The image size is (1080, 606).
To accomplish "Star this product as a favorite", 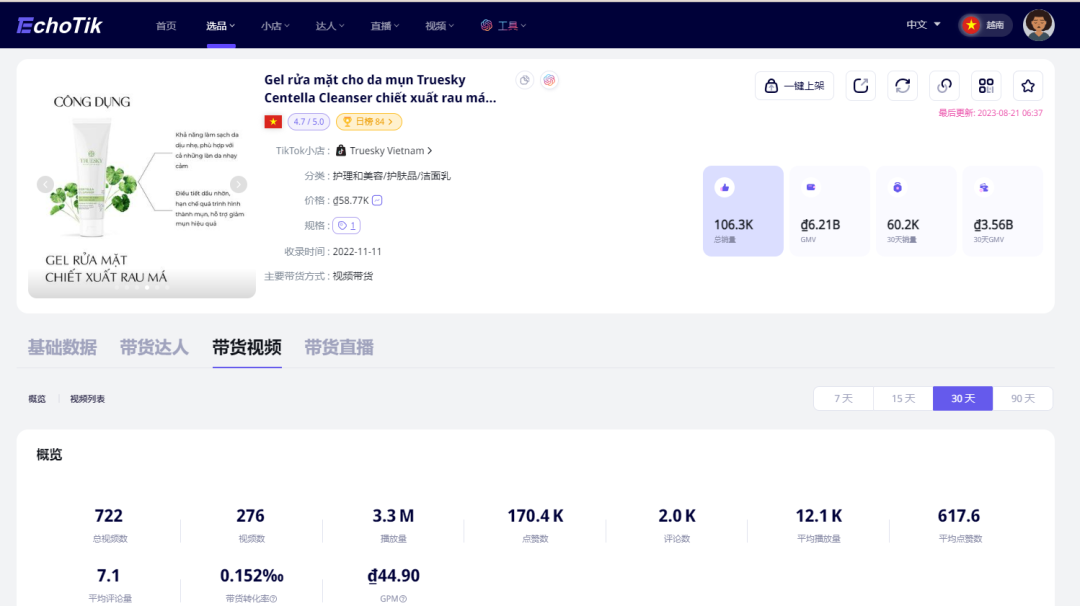I will [1030, 86].
